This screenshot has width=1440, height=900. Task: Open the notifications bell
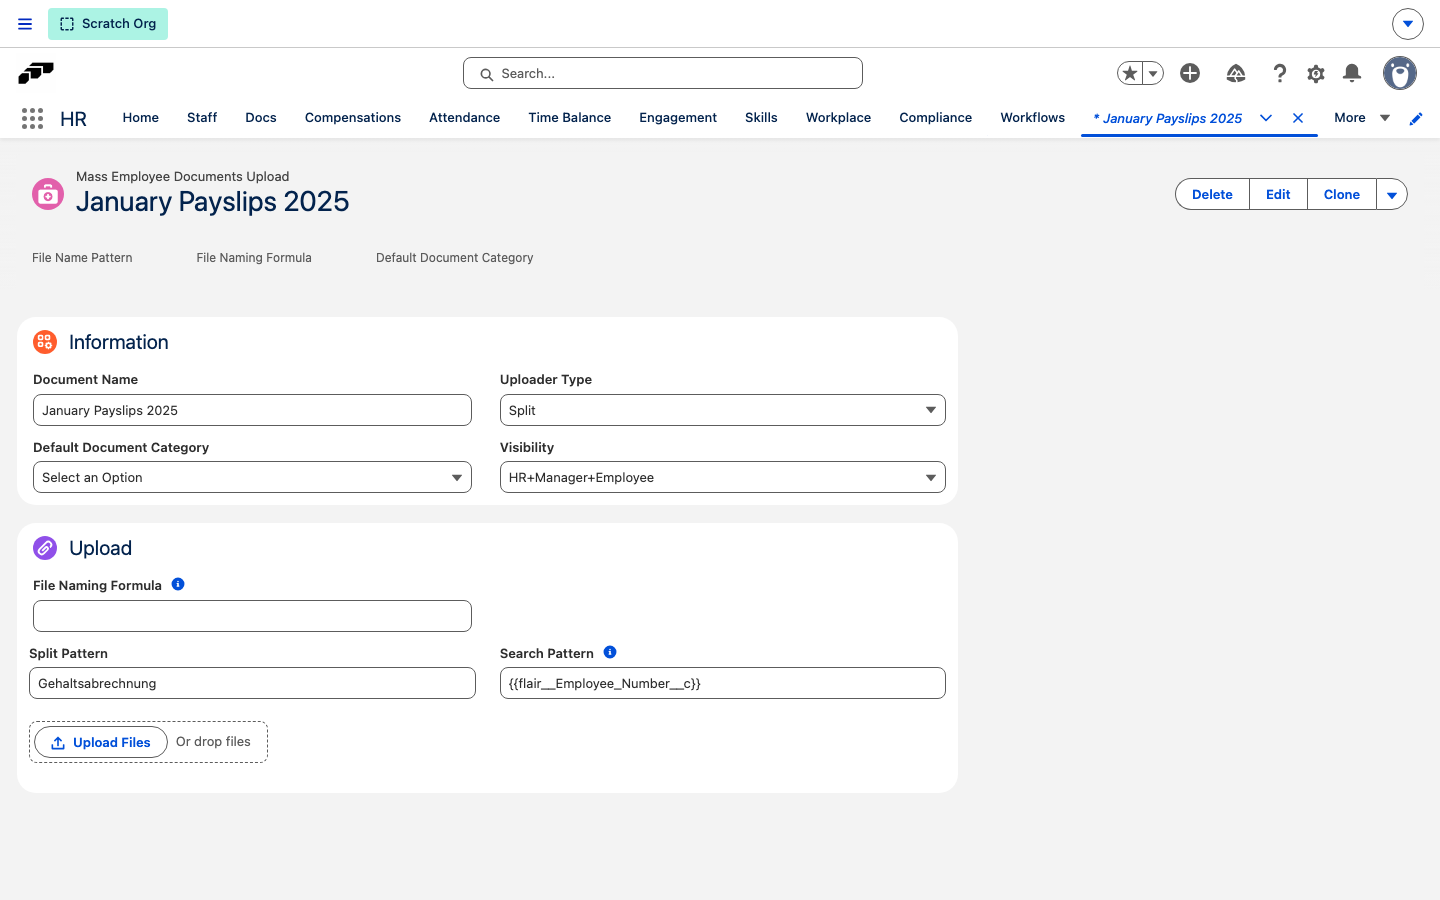pyautogui.click(x=1352, y=73)
